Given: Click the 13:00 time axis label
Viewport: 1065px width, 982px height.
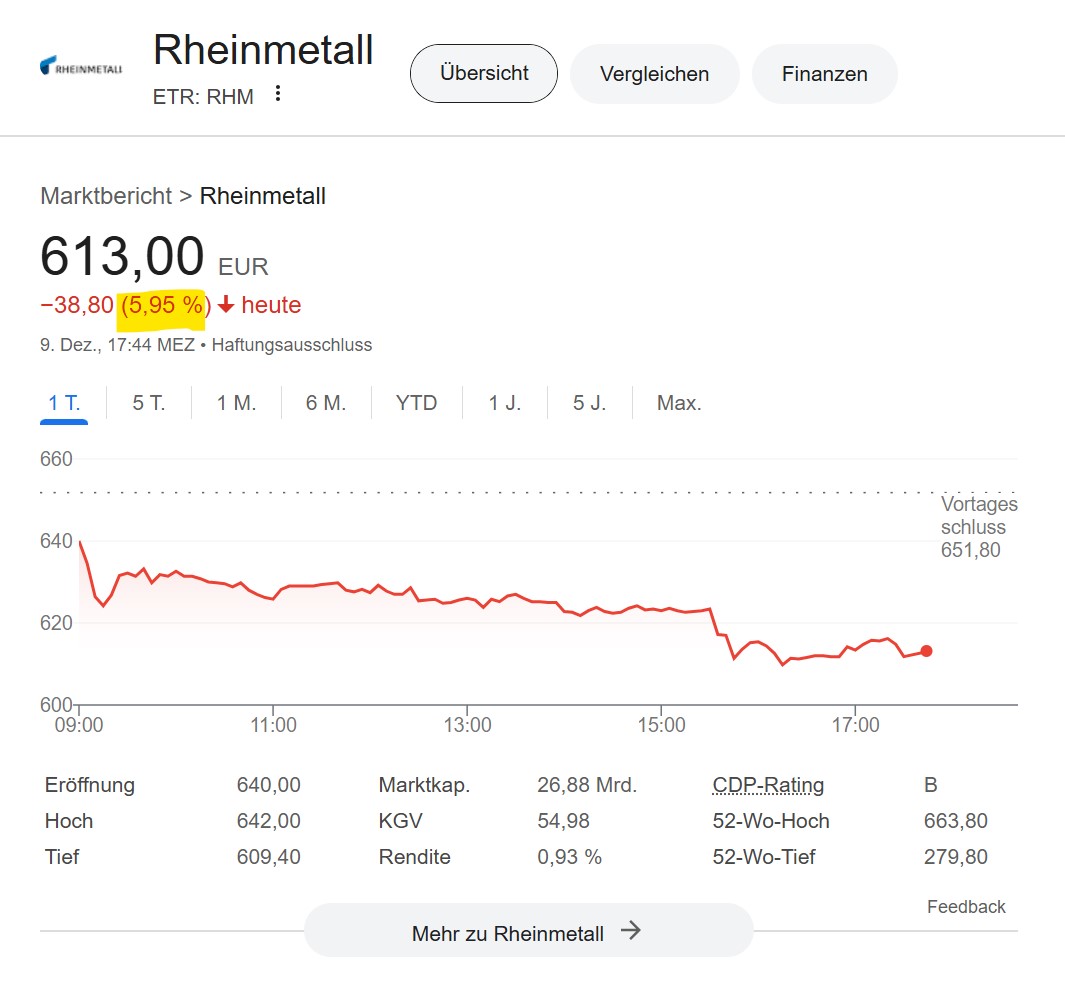Looking at the screenshot, I should pos(467,725).
